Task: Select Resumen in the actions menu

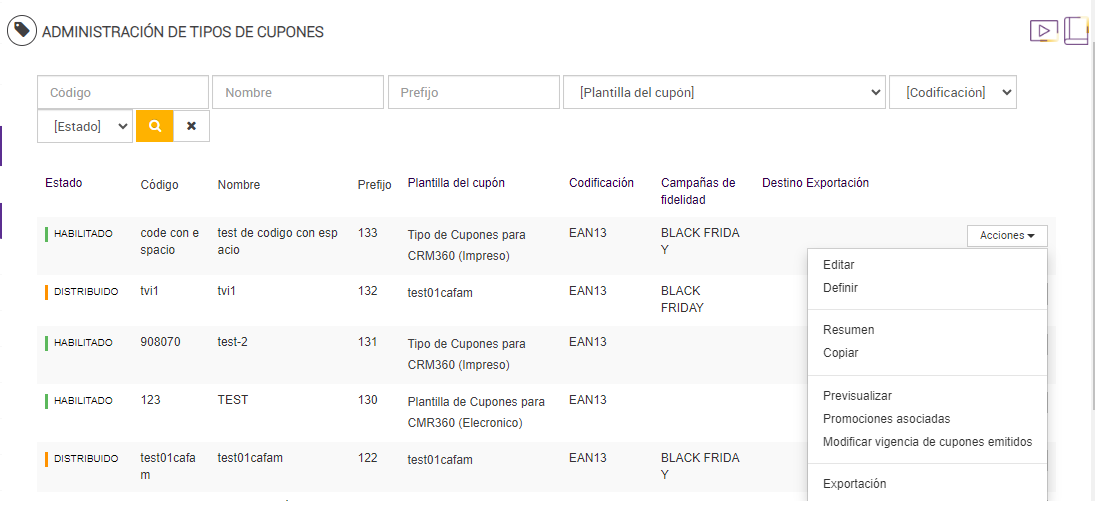Action: (x=848, y=330)
